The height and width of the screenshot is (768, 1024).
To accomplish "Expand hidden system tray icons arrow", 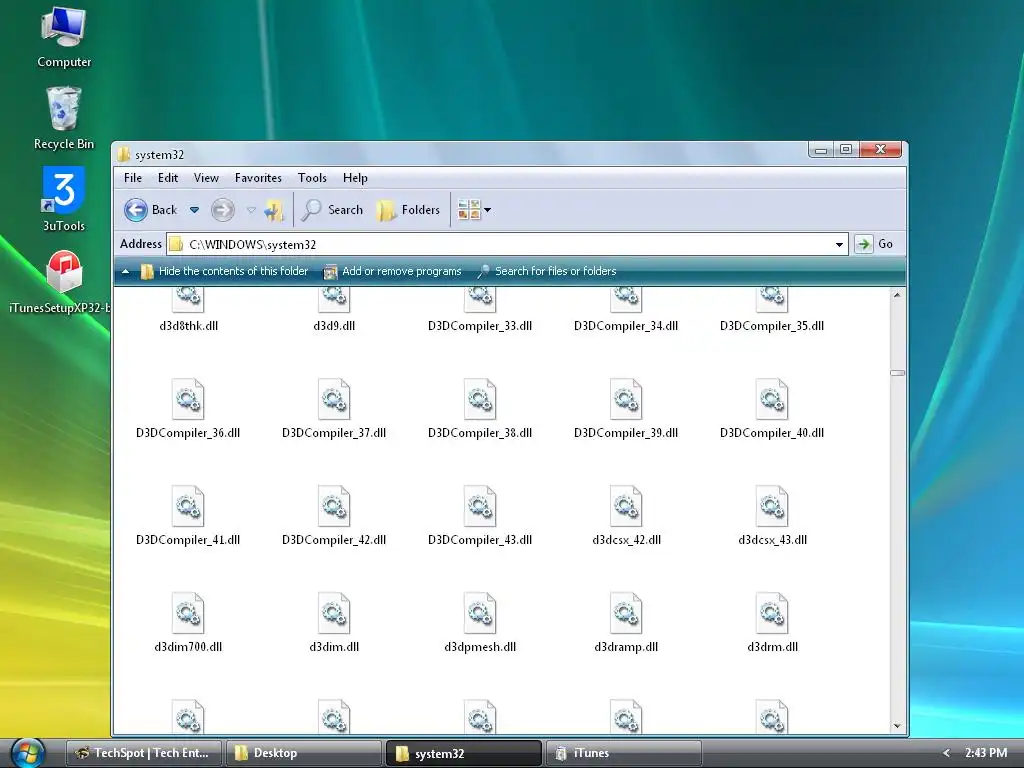I will [946, 753].
